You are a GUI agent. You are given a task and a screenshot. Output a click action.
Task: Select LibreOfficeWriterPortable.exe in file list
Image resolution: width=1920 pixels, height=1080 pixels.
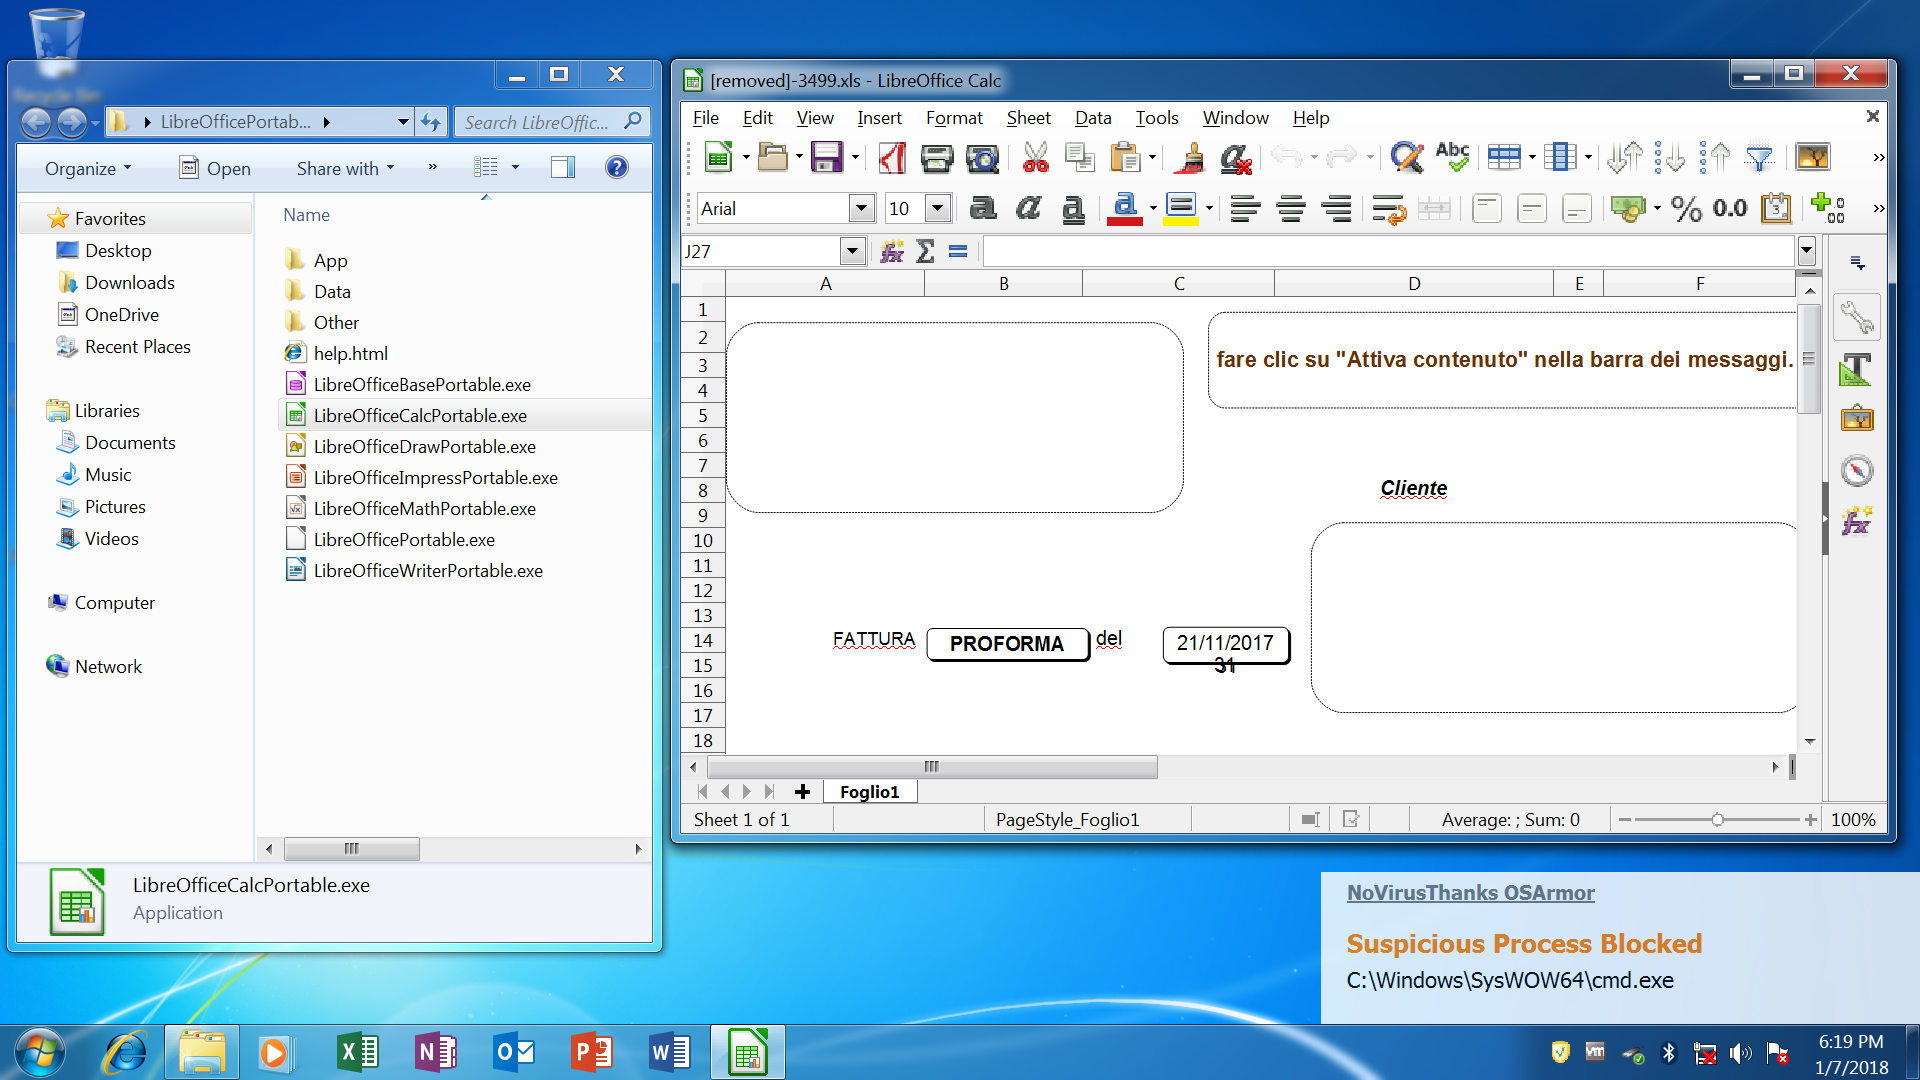427,570
